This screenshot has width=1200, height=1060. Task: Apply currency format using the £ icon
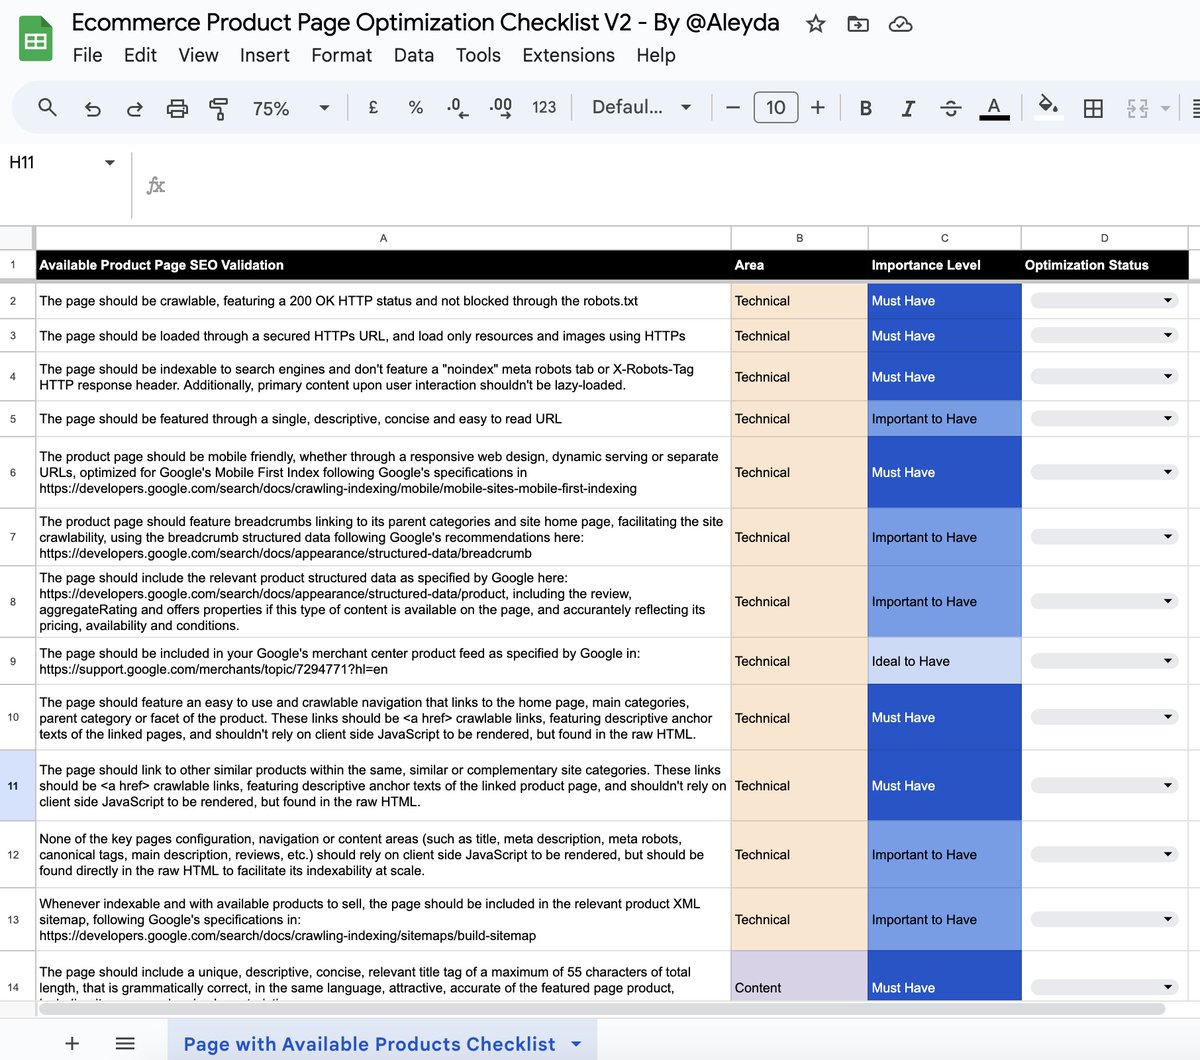(372, 108)
